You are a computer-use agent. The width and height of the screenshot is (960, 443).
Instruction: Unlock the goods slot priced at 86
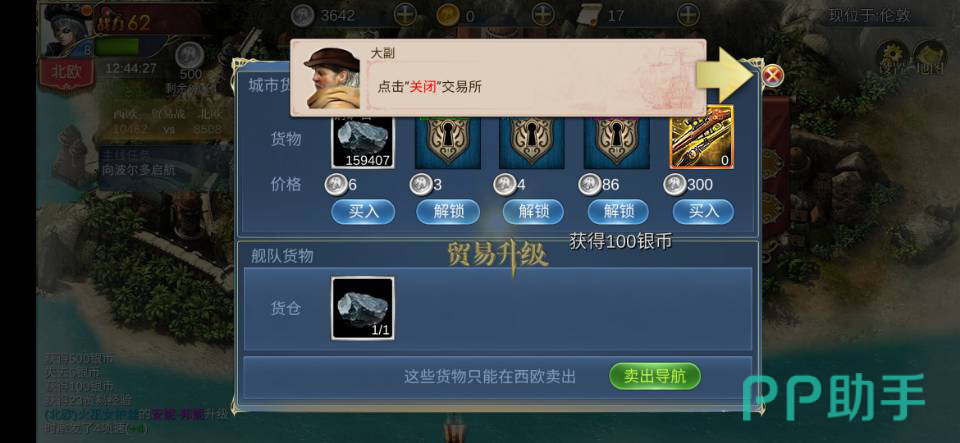click(x=618, y=212)
